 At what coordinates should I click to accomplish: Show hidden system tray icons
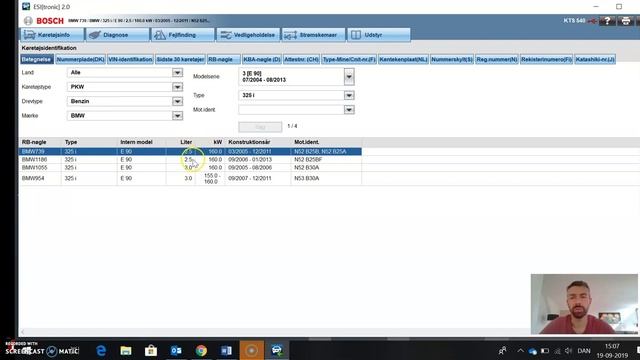coord(520,351)
